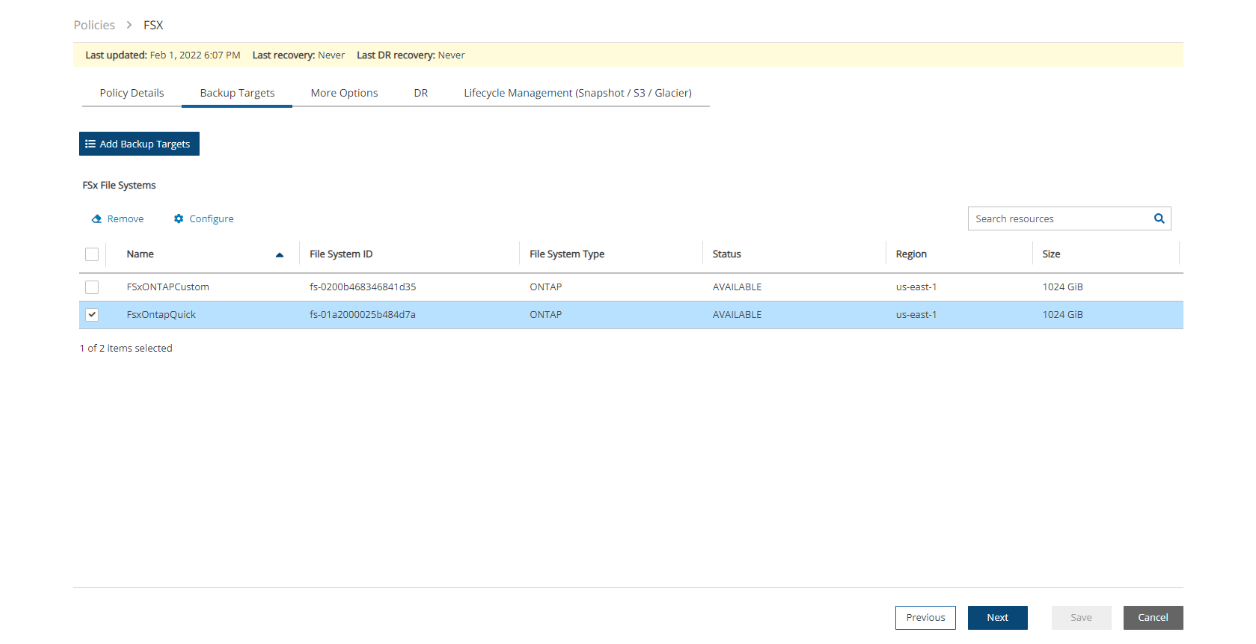Click the Name column sort arrow
This screenshot has height=644, width=1256.
pos(280,255)
